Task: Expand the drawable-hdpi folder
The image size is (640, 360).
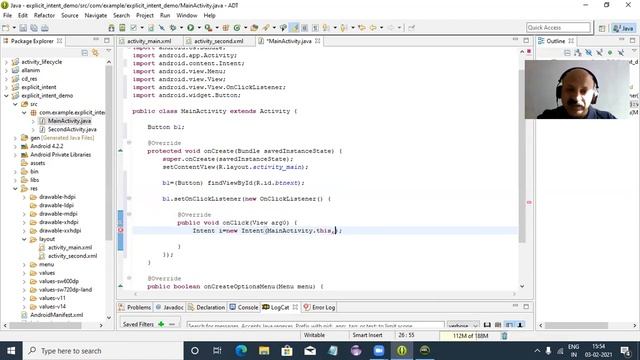Action: (24, 197)
